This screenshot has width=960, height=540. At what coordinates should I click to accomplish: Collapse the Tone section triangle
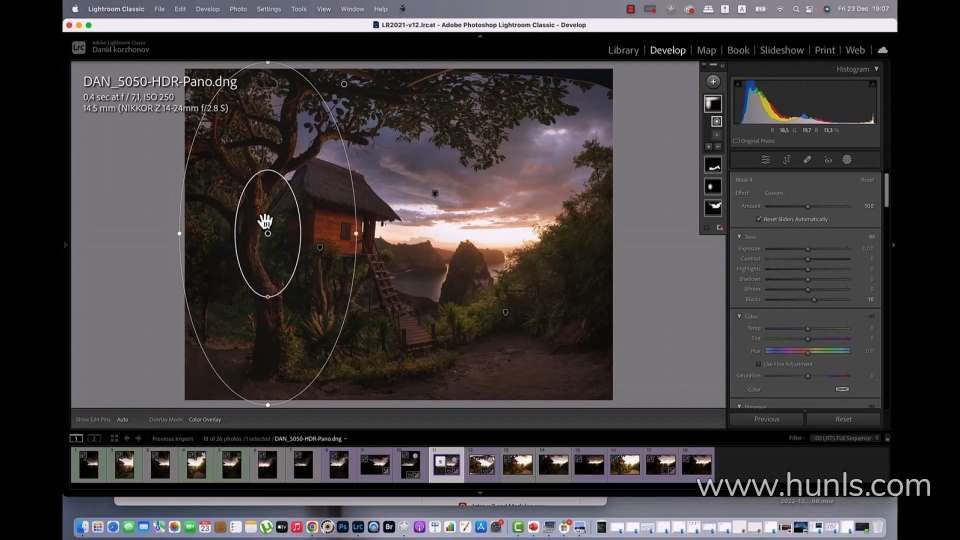click(738, 237)
